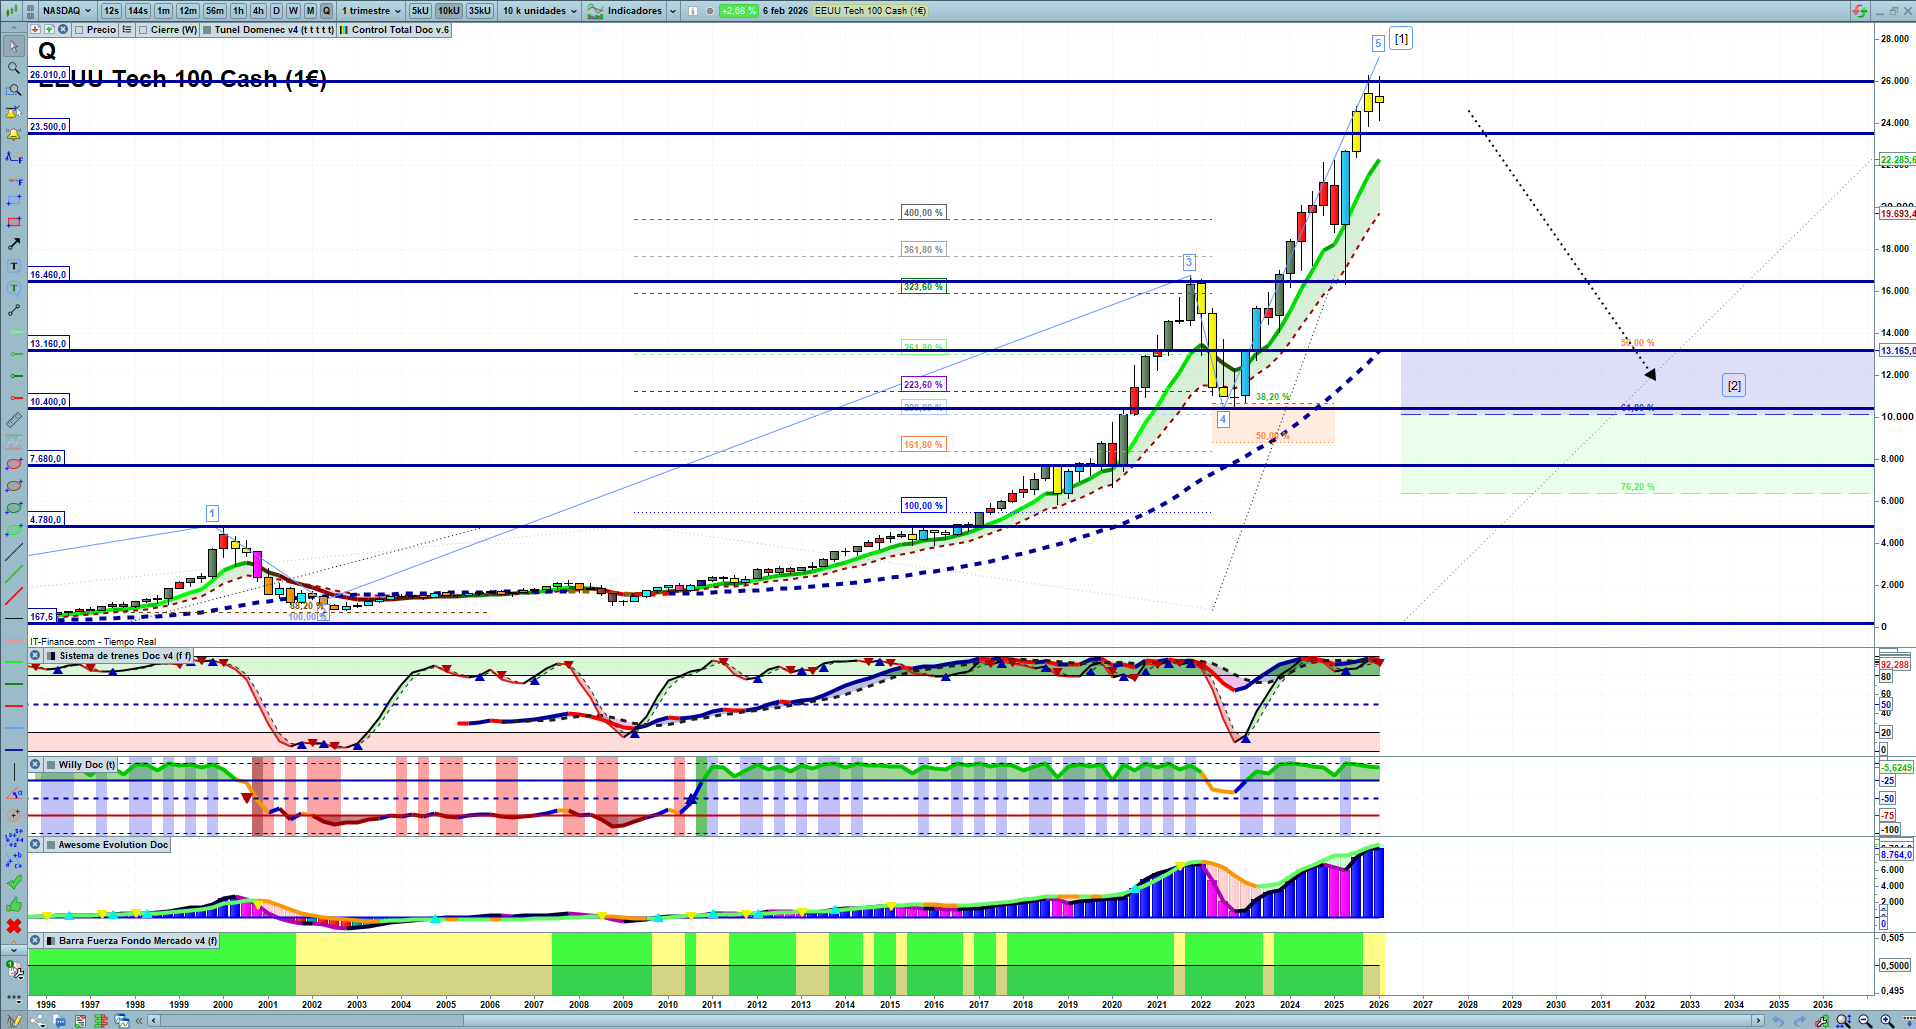Image resolution: width=1916 pixels, height=1029 pixels.
Task: Choose the red rectangle drawing tool
Action: [14, 222]
